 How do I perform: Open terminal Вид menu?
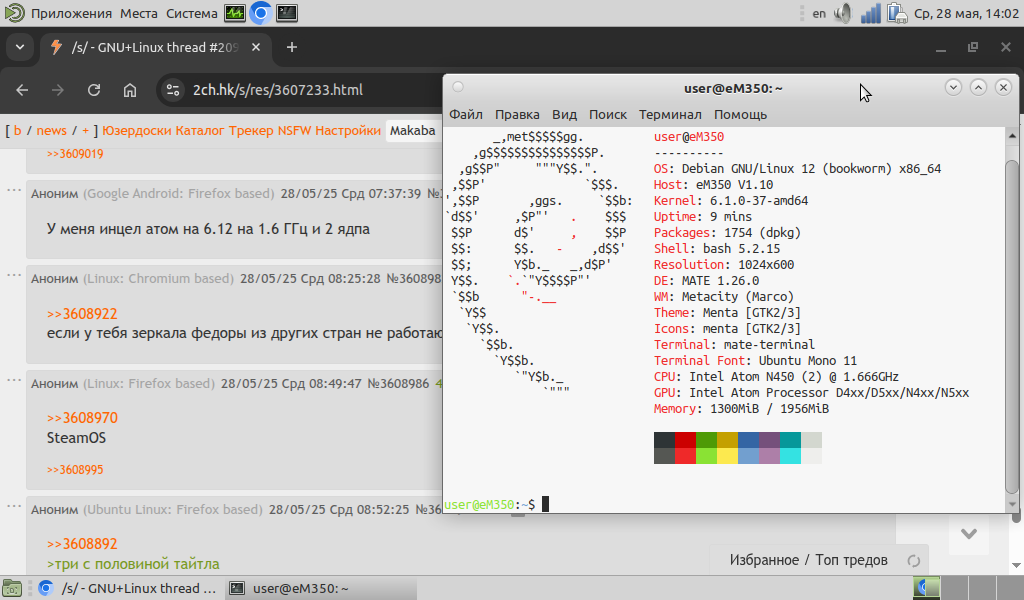point(564,114)
